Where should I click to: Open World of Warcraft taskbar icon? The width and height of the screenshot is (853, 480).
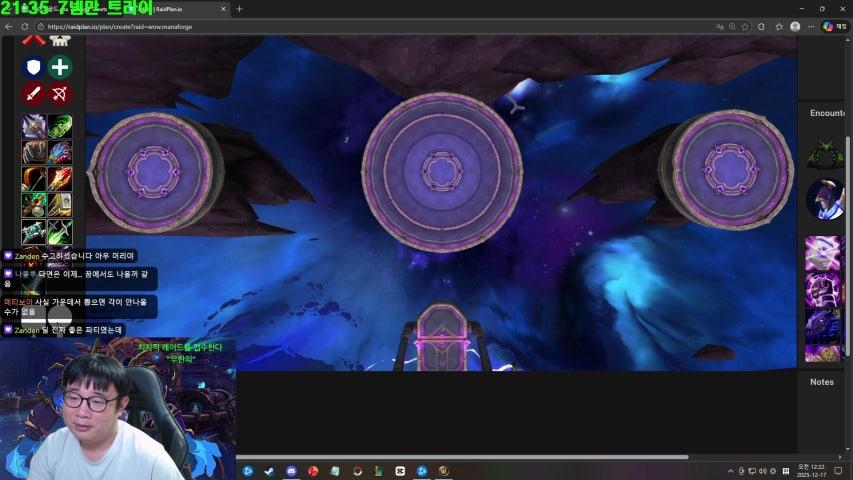tap(443, 471)
